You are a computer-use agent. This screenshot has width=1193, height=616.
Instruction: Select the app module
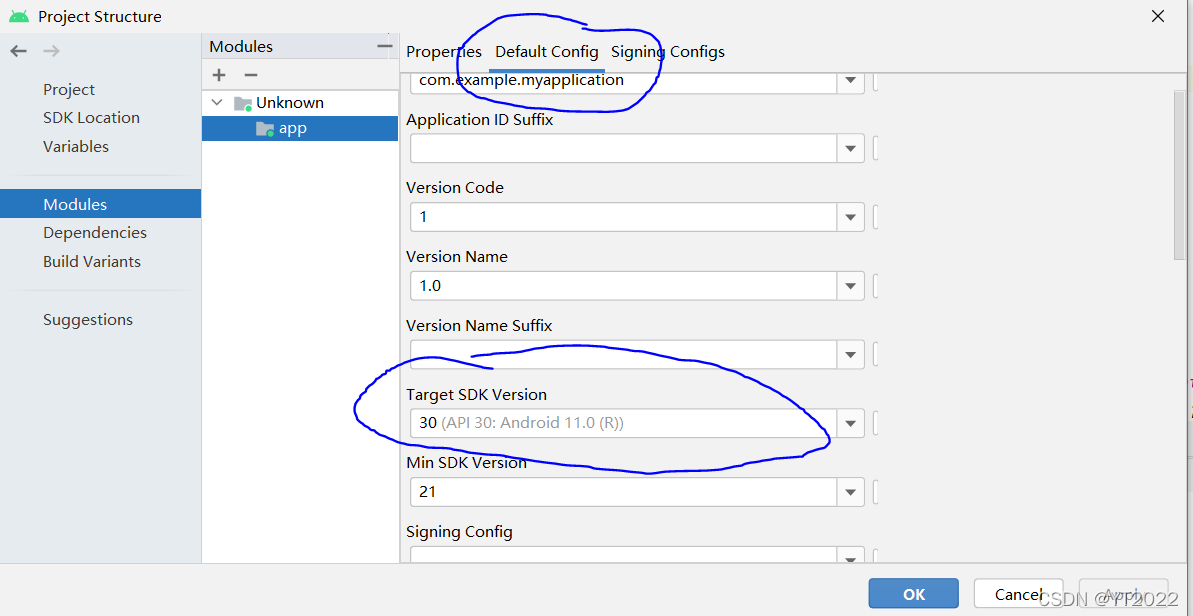[300, 129]
